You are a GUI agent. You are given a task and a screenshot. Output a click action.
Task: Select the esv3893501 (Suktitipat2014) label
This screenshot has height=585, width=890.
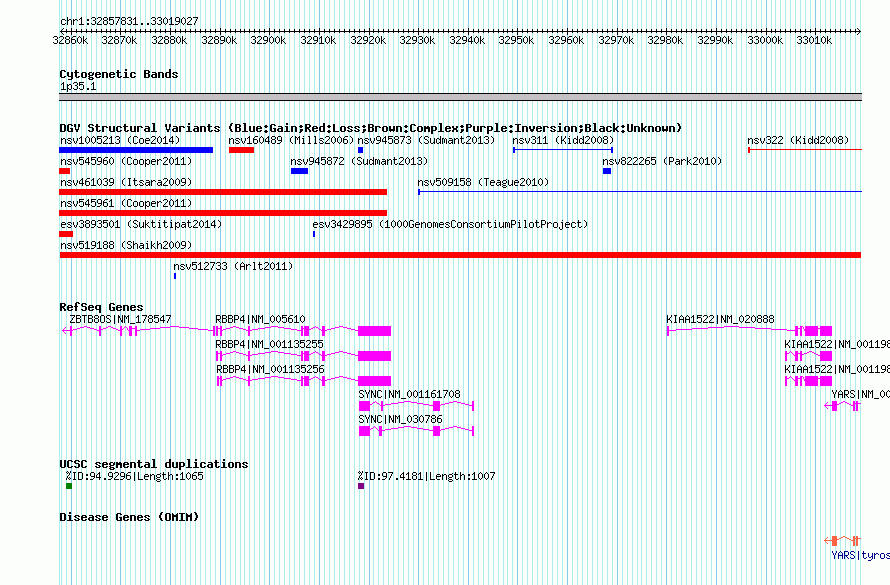pyautogui.click(x=141, y=224)
